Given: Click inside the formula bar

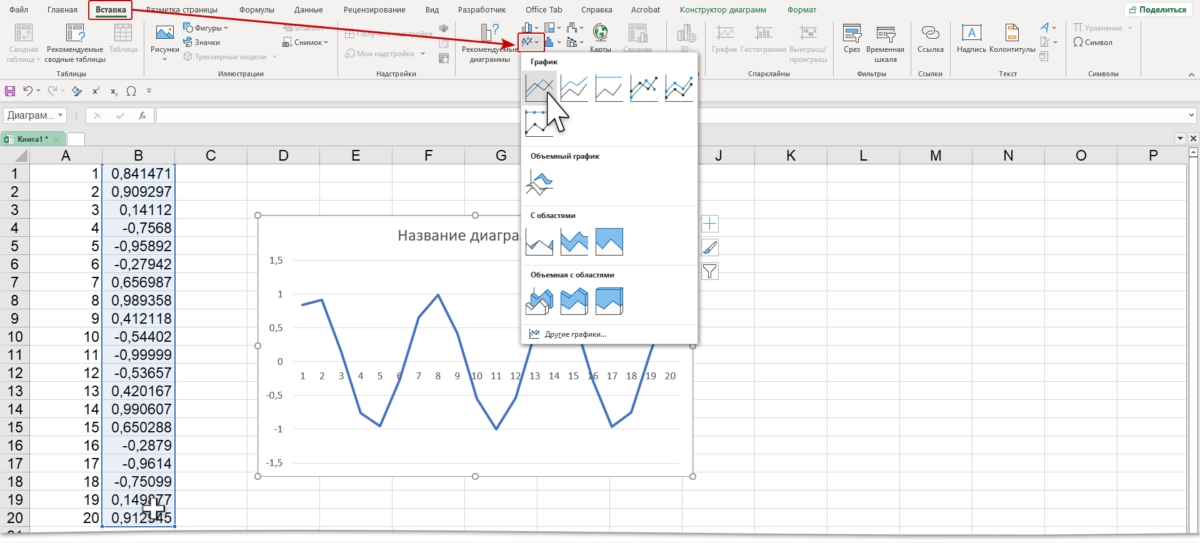Looking at the screenshot, I should click(600, 116).
